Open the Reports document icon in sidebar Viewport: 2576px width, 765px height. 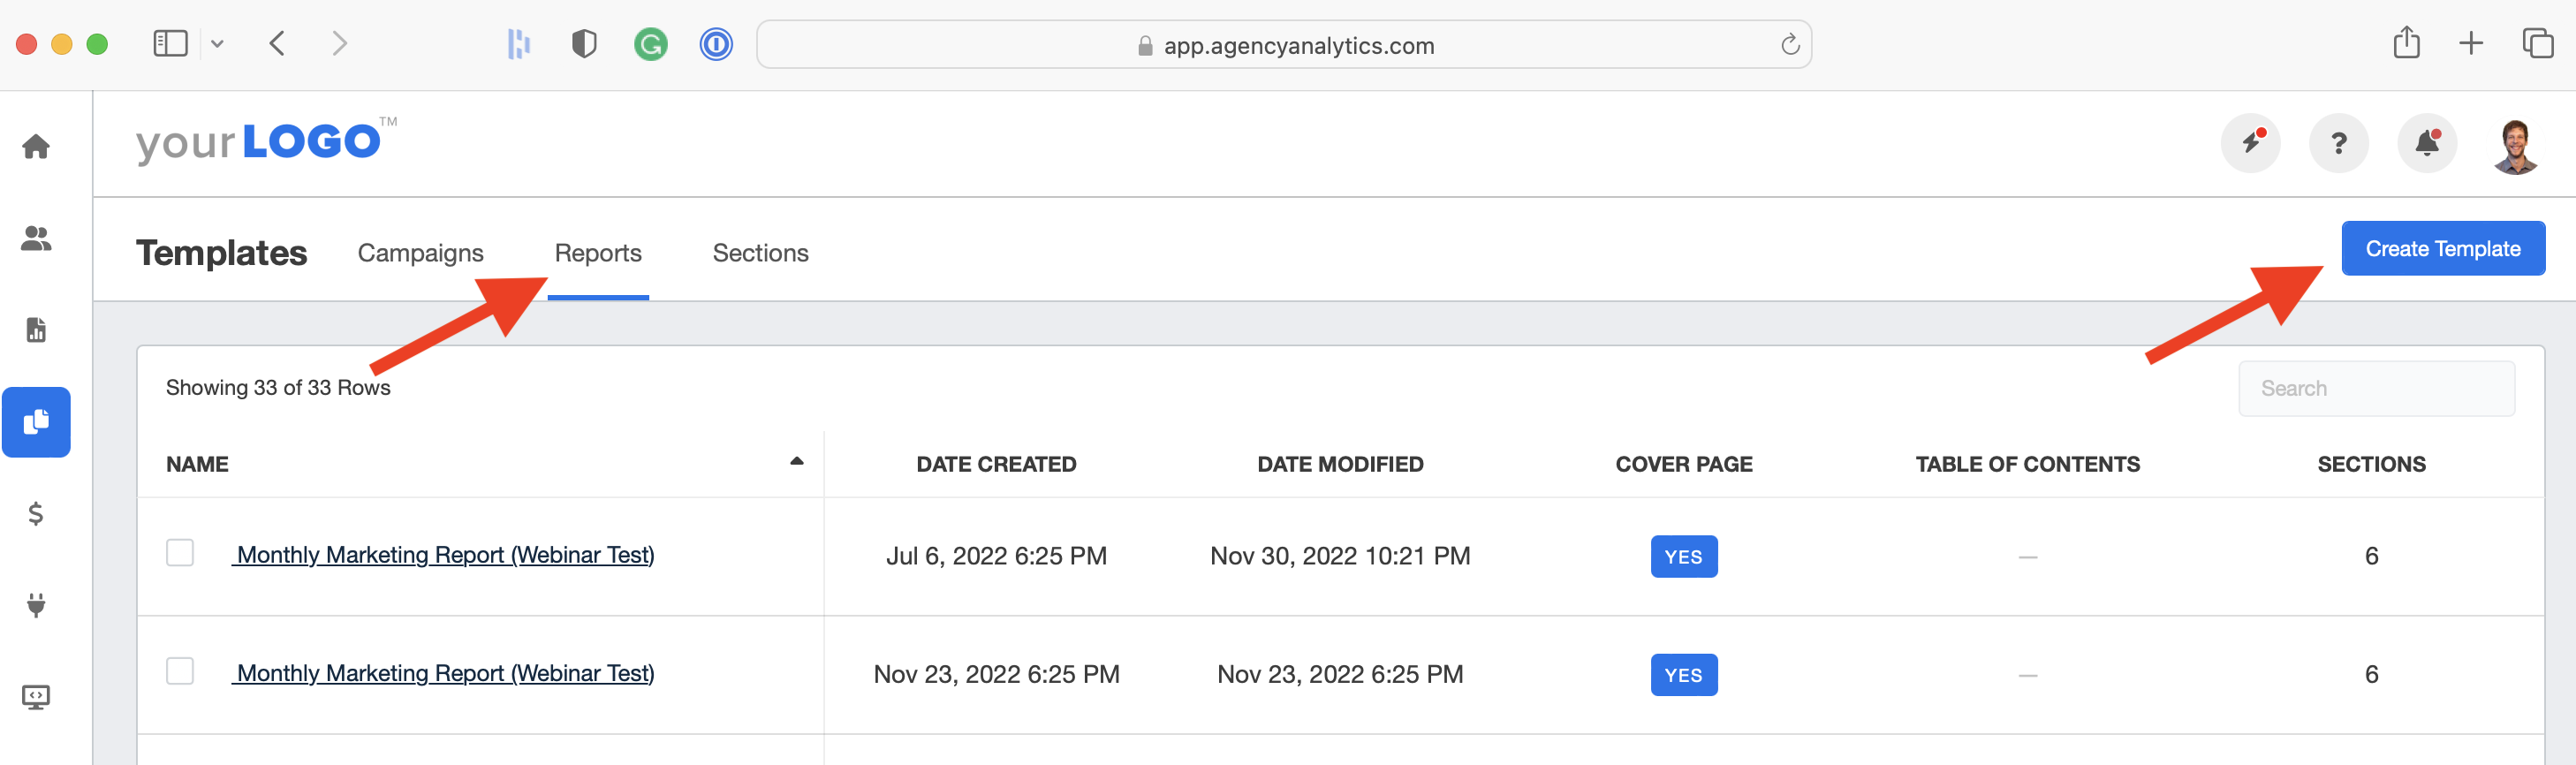pyautogui.click(x=36, y=330)
